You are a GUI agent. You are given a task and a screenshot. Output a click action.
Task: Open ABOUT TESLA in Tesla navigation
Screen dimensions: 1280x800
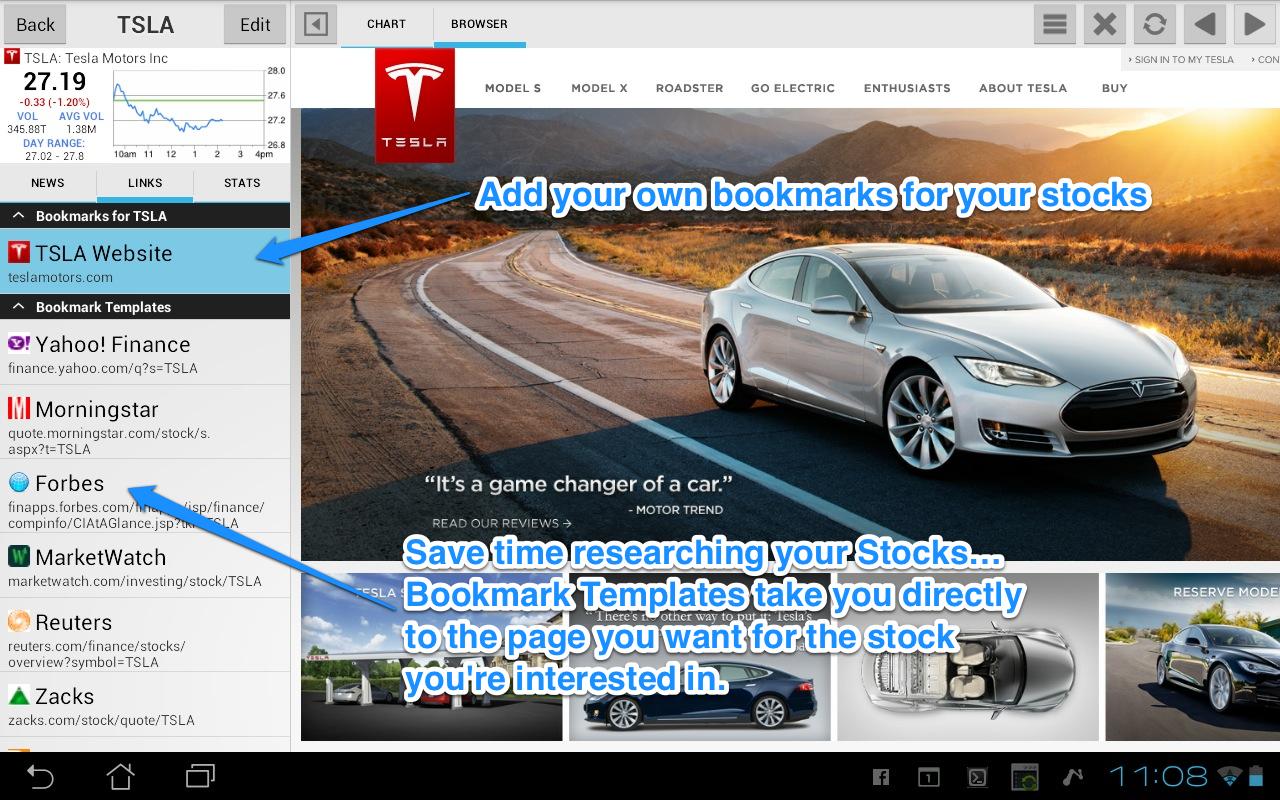(x=1023, y=88)
